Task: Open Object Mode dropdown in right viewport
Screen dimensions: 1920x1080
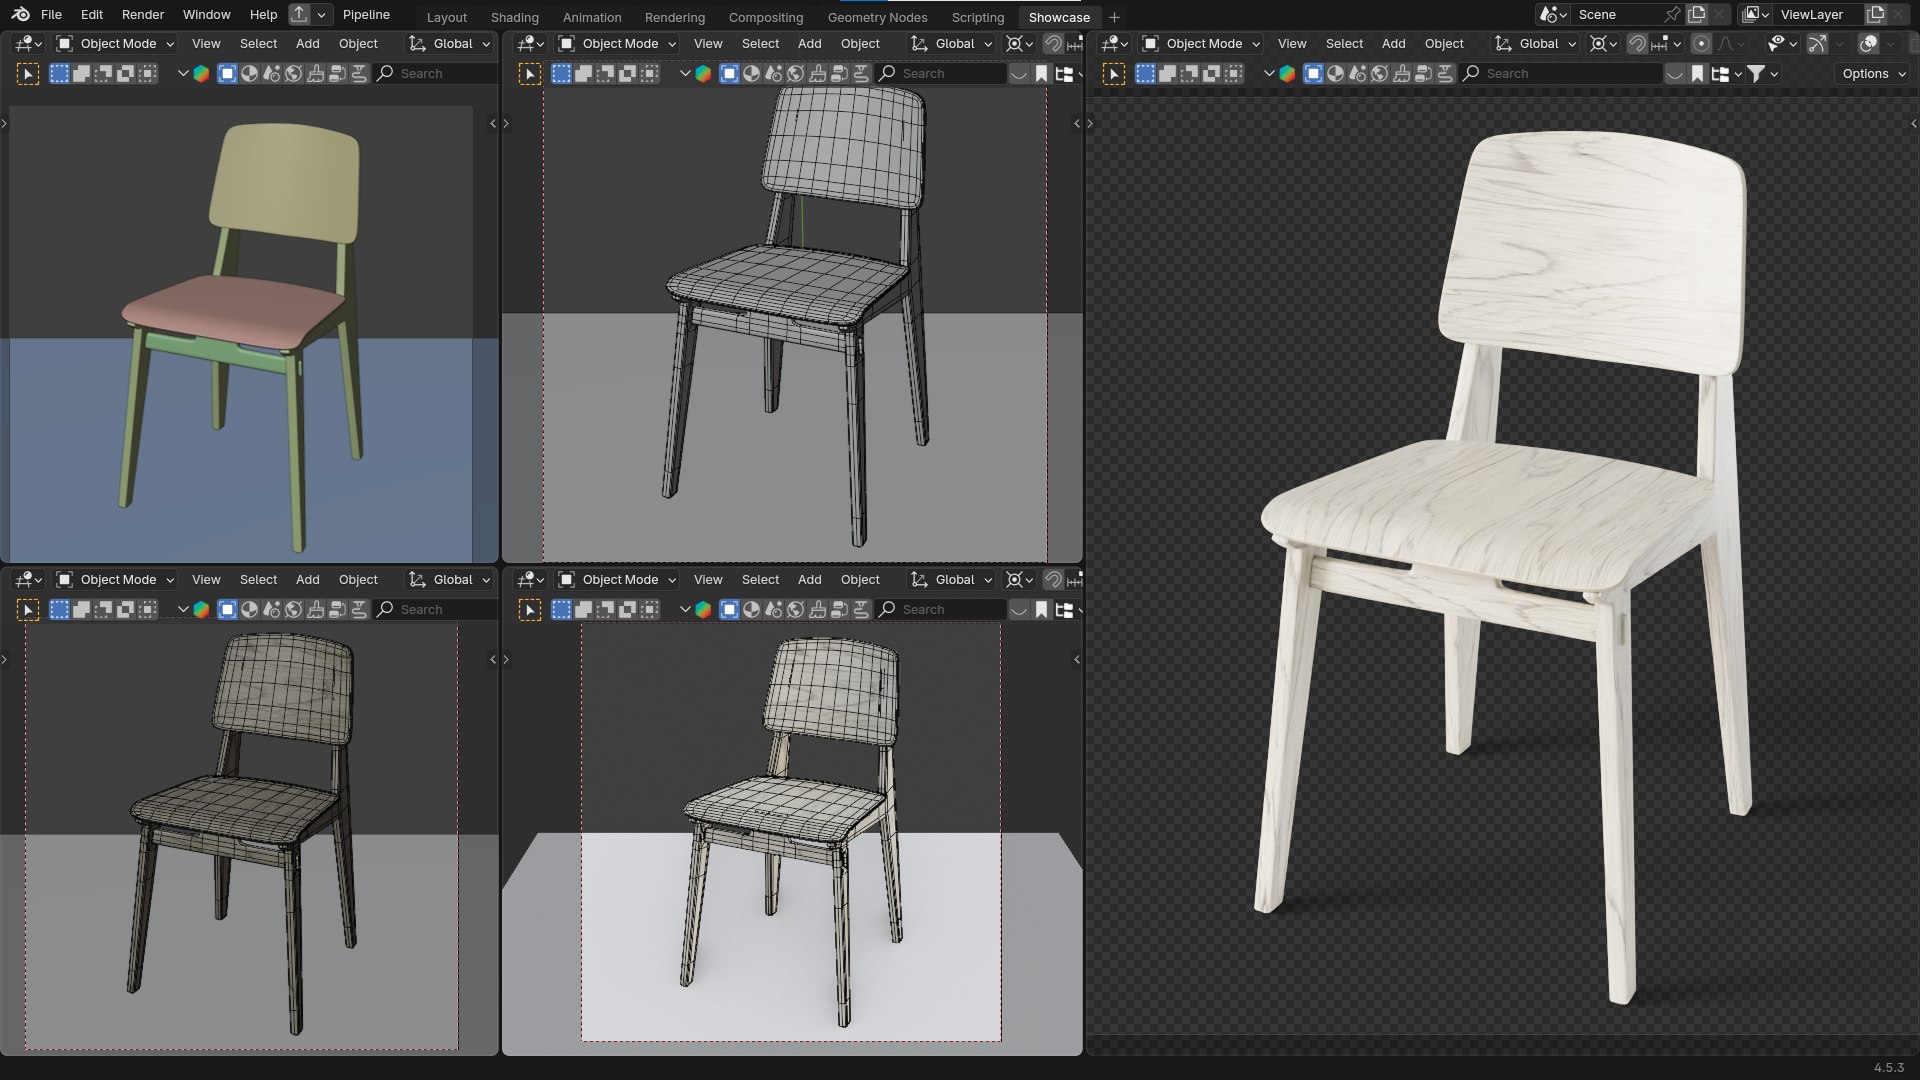Action: (1201, 44)
